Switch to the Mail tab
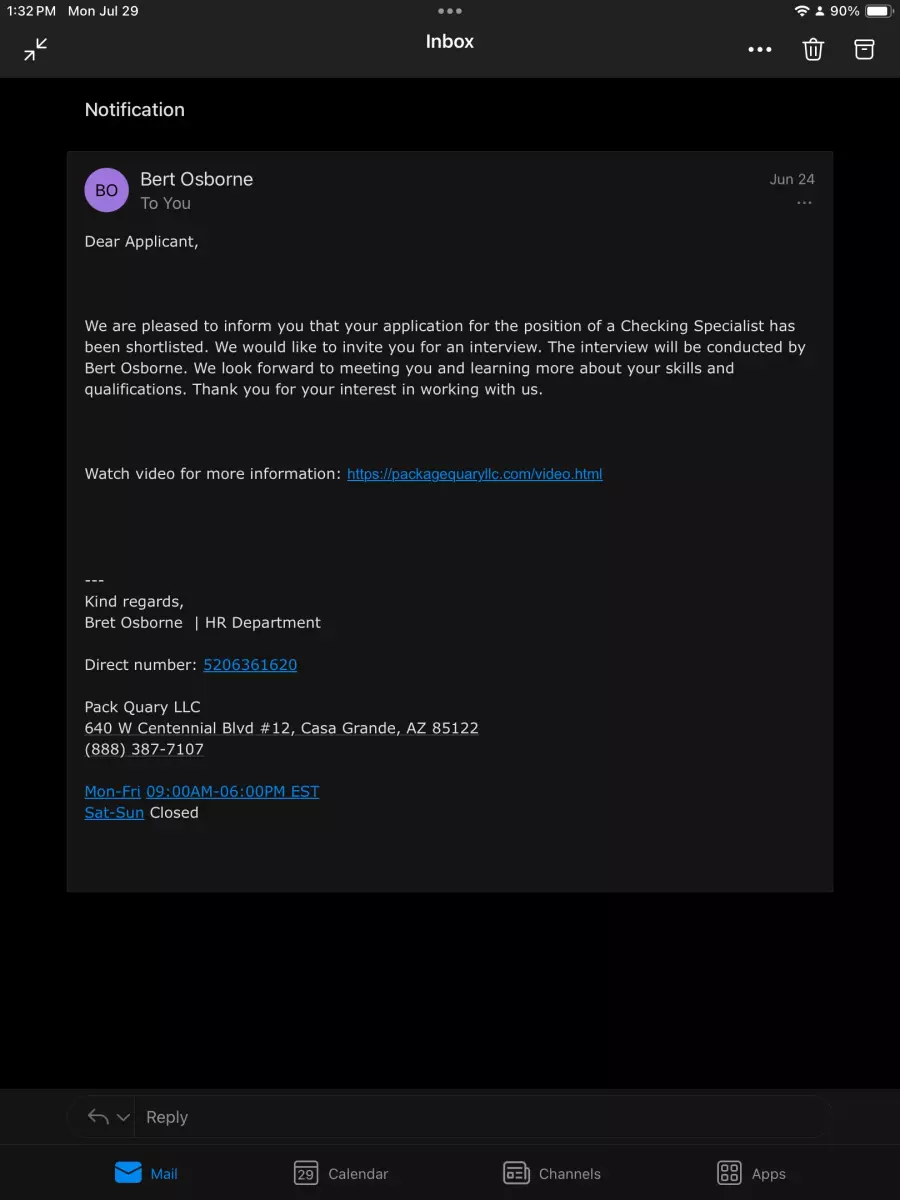900x1200 pixels. [x=146, y=1173]
